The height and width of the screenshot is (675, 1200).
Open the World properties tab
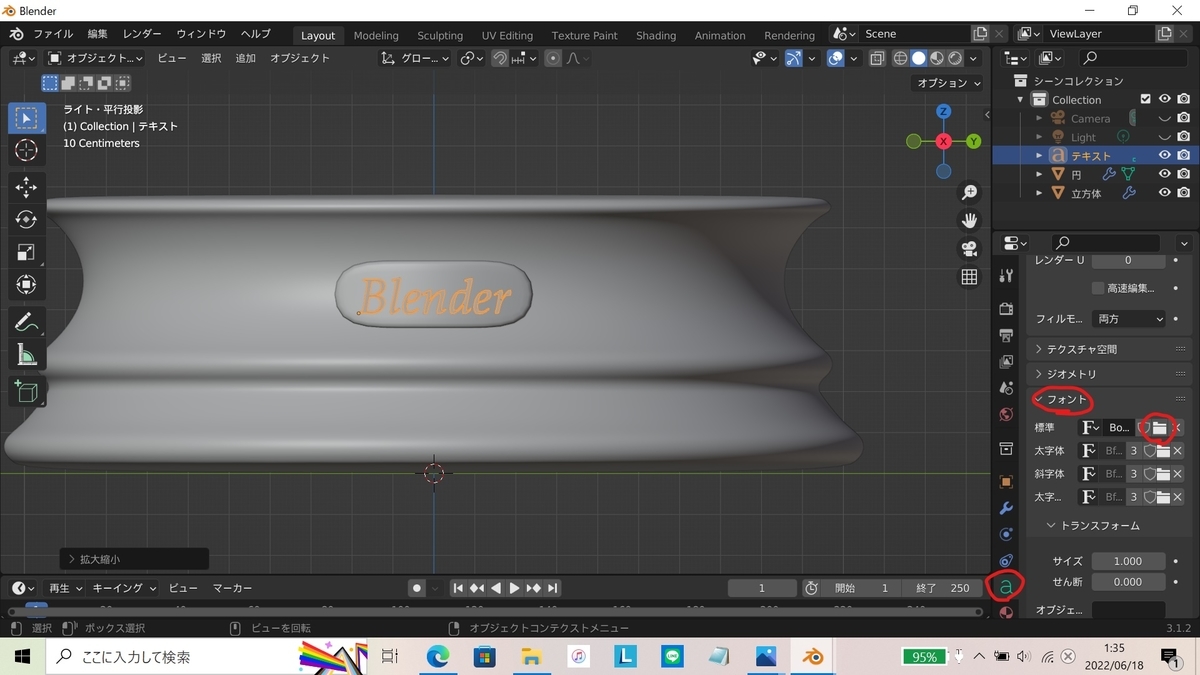[1006, 414]
